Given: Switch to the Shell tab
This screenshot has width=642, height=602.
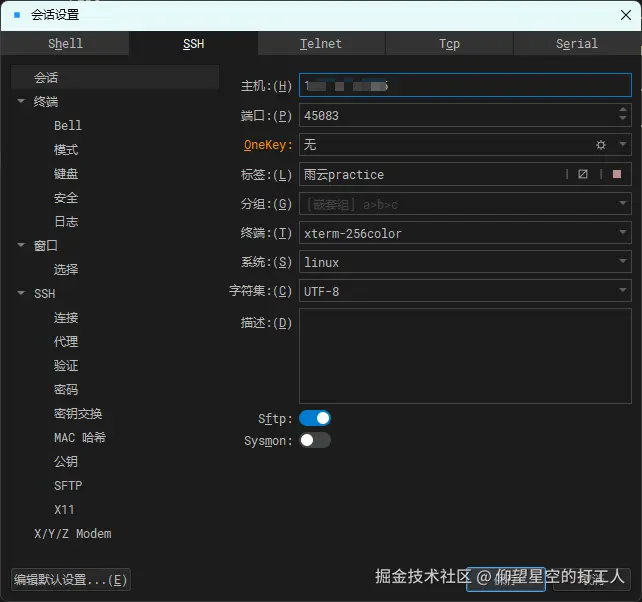Looking at the screenshot, I should [65, 43].
